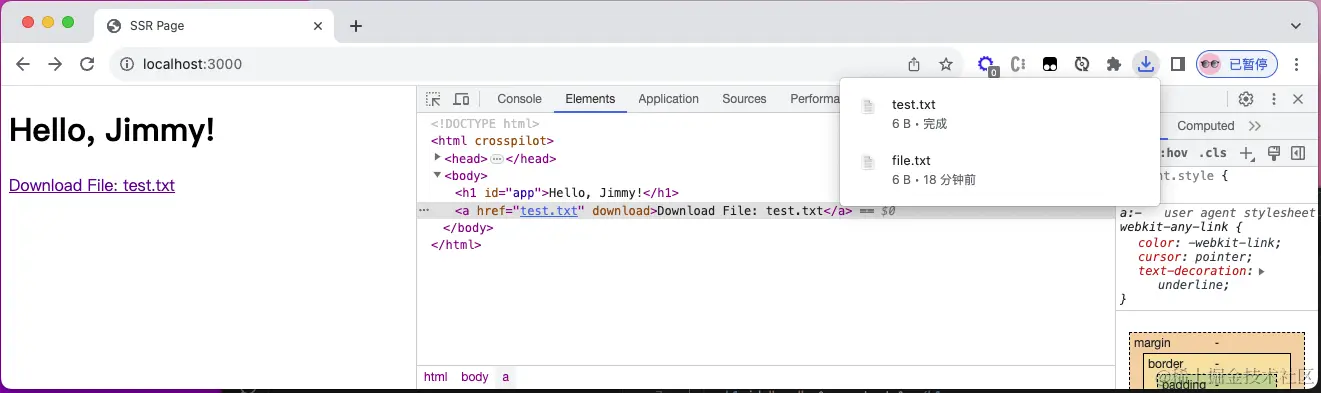Toggle the device toolbar in DevTools

(461, 99)
